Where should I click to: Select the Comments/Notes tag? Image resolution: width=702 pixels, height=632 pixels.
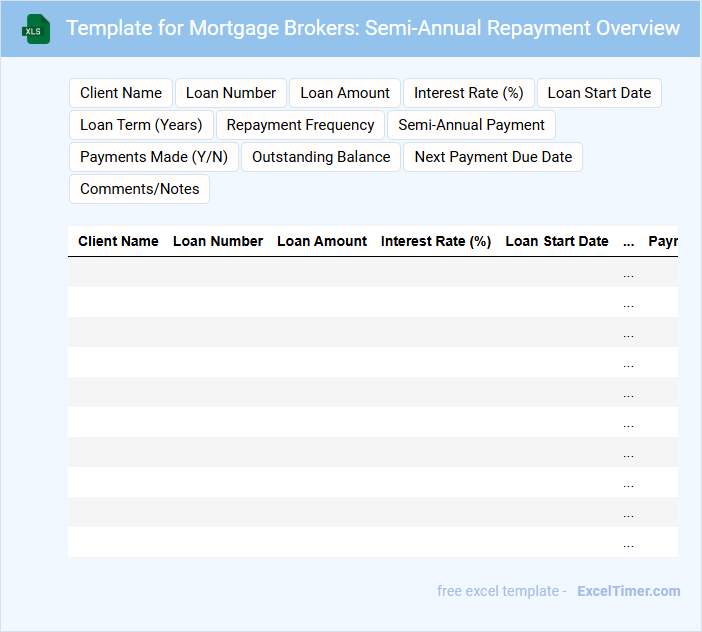pos(139,189)
